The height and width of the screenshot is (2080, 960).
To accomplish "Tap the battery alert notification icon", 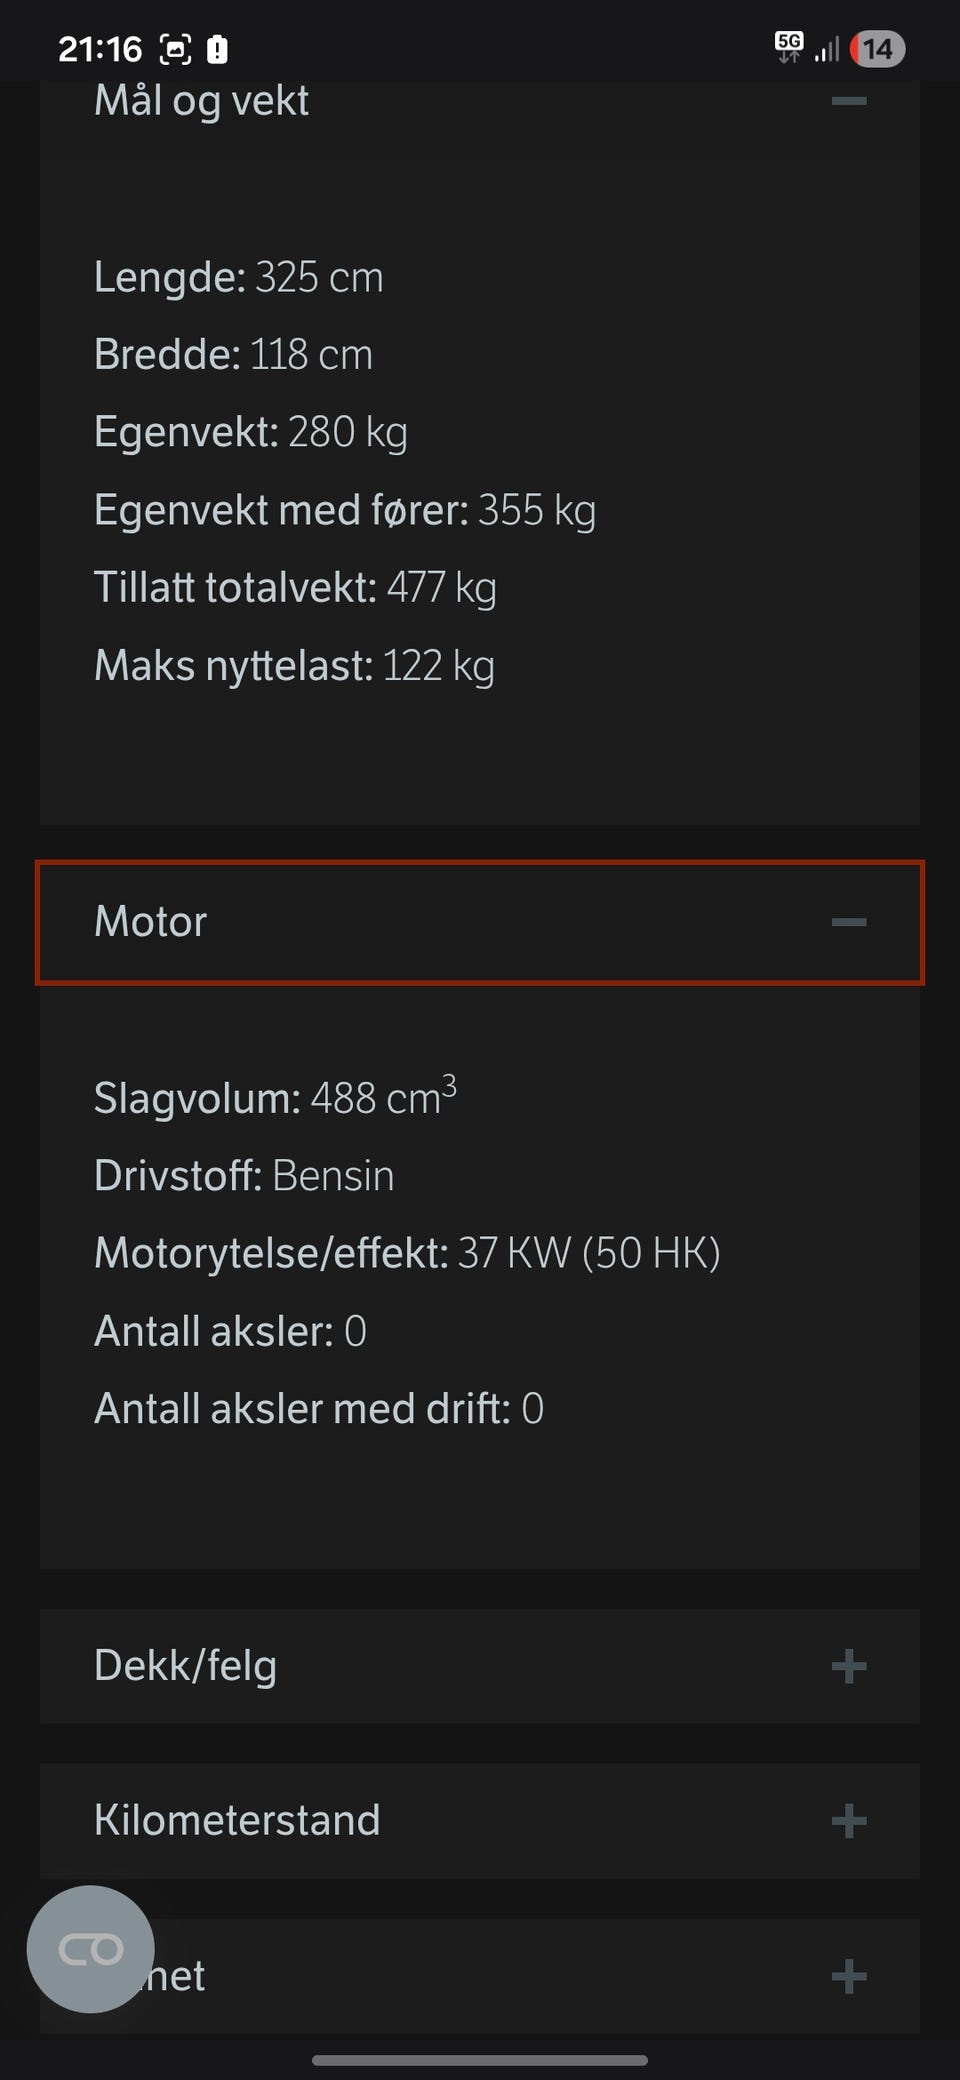I will tap(217, 49).
